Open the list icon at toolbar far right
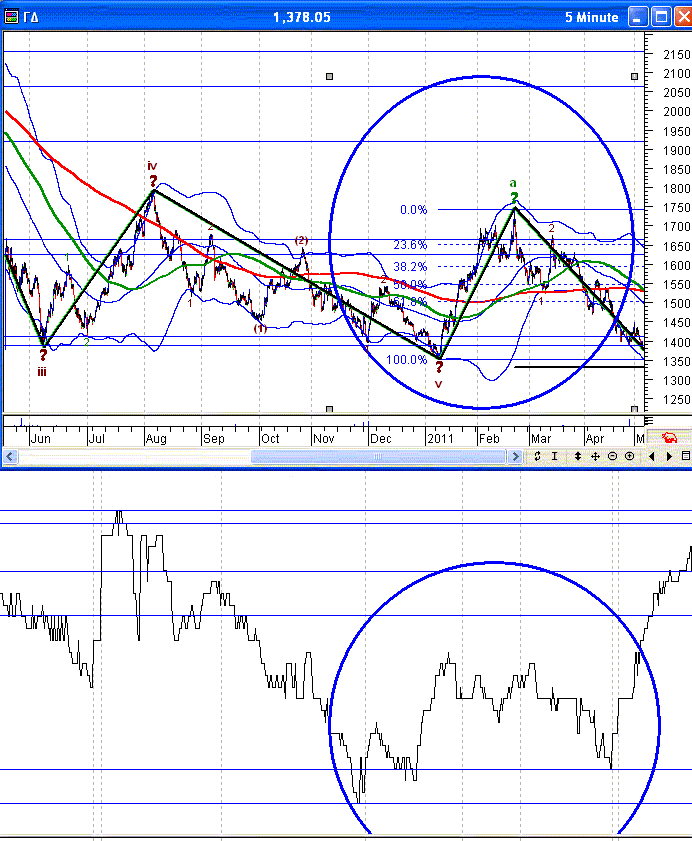This screenshot has height=841, width=692. coord(686,457)
